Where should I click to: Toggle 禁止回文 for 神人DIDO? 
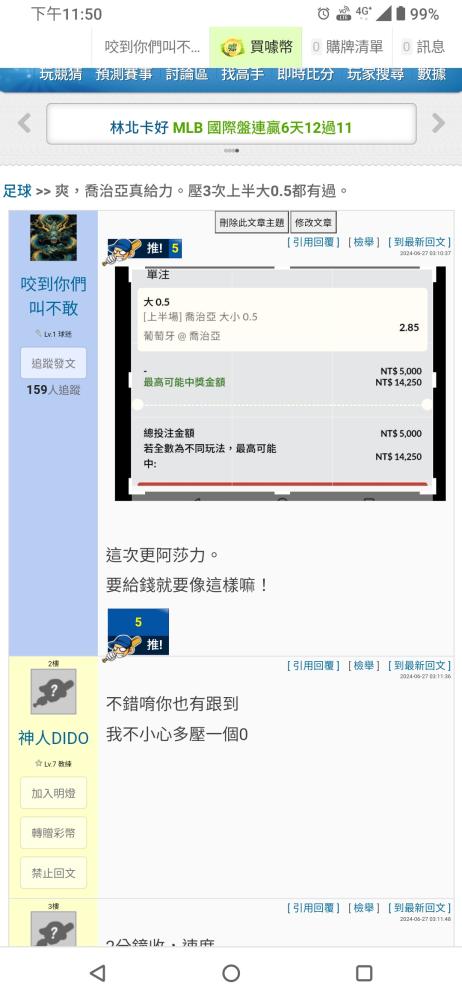point(53,872)
